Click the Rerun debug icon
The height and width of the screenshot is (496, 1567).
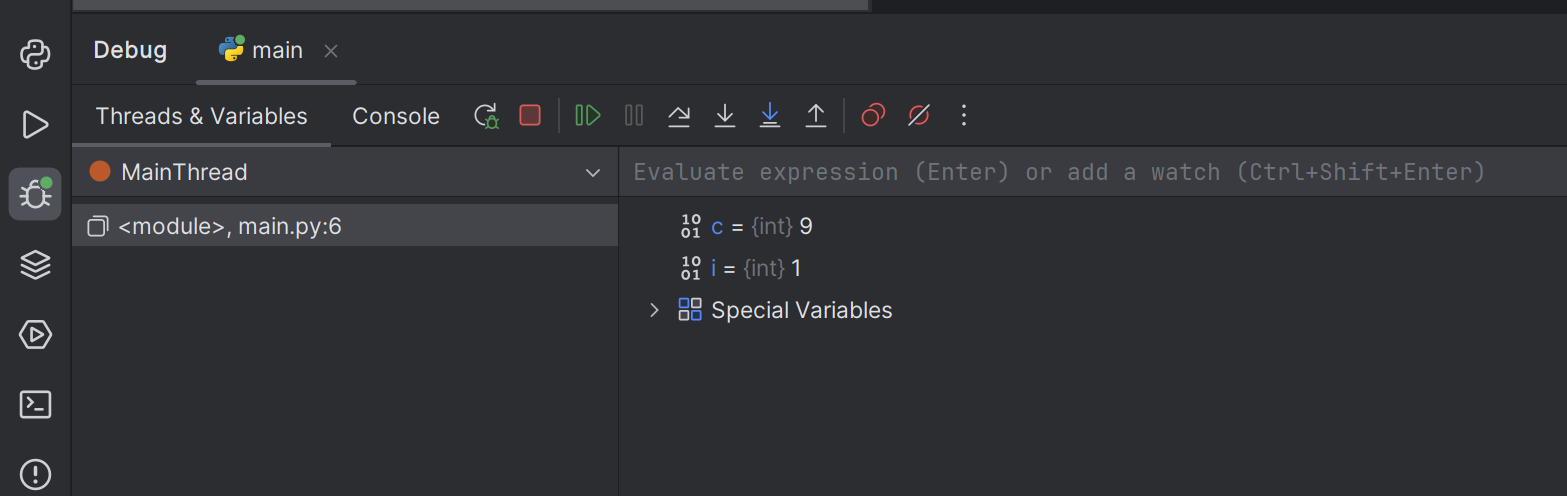[486, 116]
